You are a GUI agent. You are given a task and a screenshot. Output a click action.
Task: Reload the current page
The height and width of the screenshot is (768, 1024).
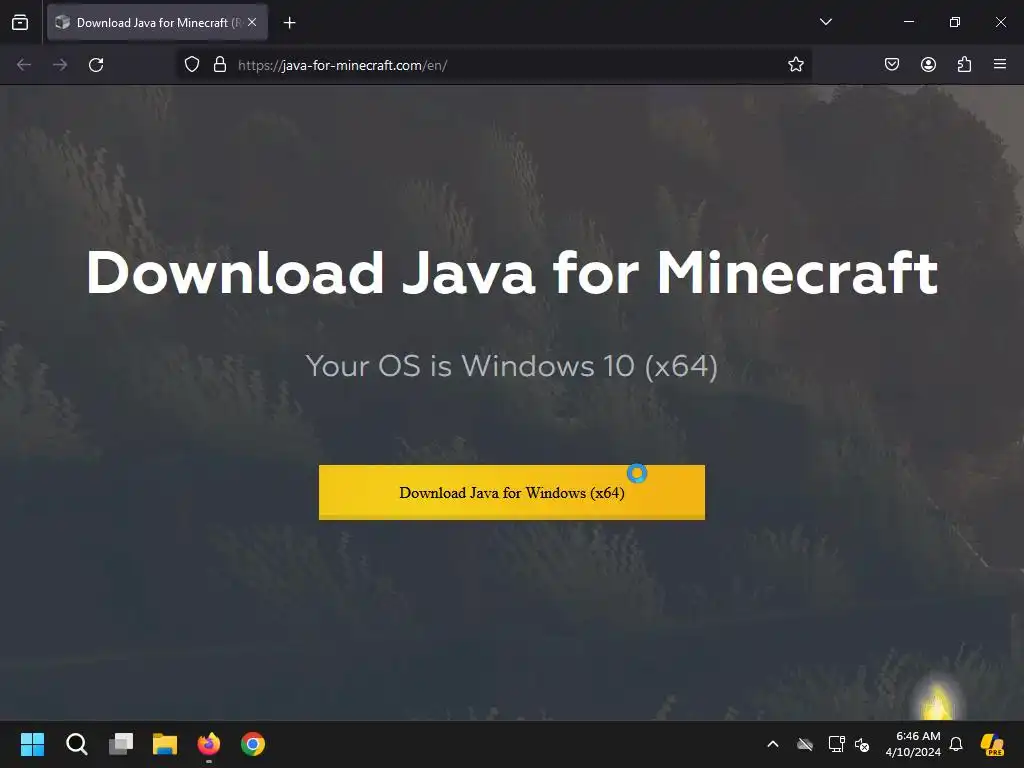96,65
